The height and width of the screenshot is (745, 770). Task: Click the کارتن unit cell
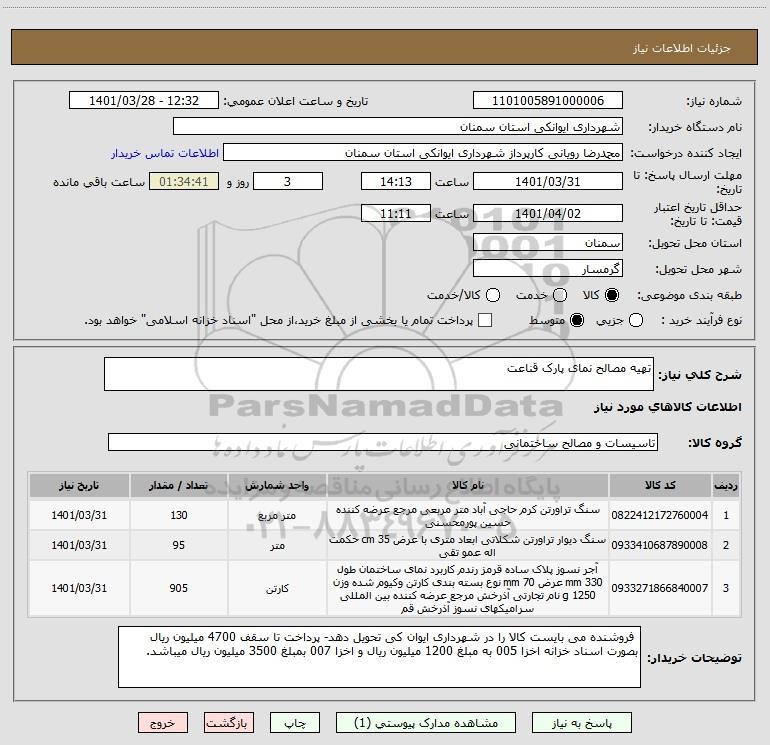277,588
